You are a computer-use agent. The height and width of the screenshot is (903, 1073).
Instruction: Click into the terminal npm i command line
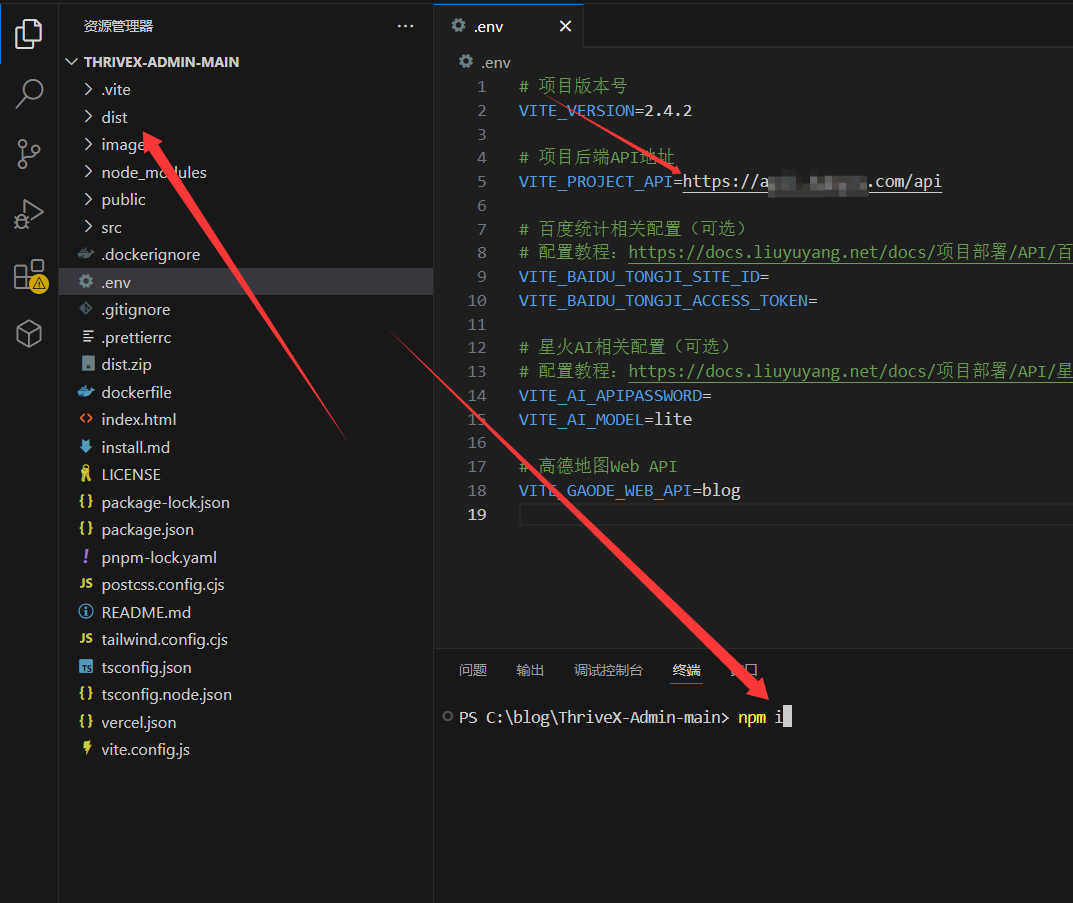point(765,717)
